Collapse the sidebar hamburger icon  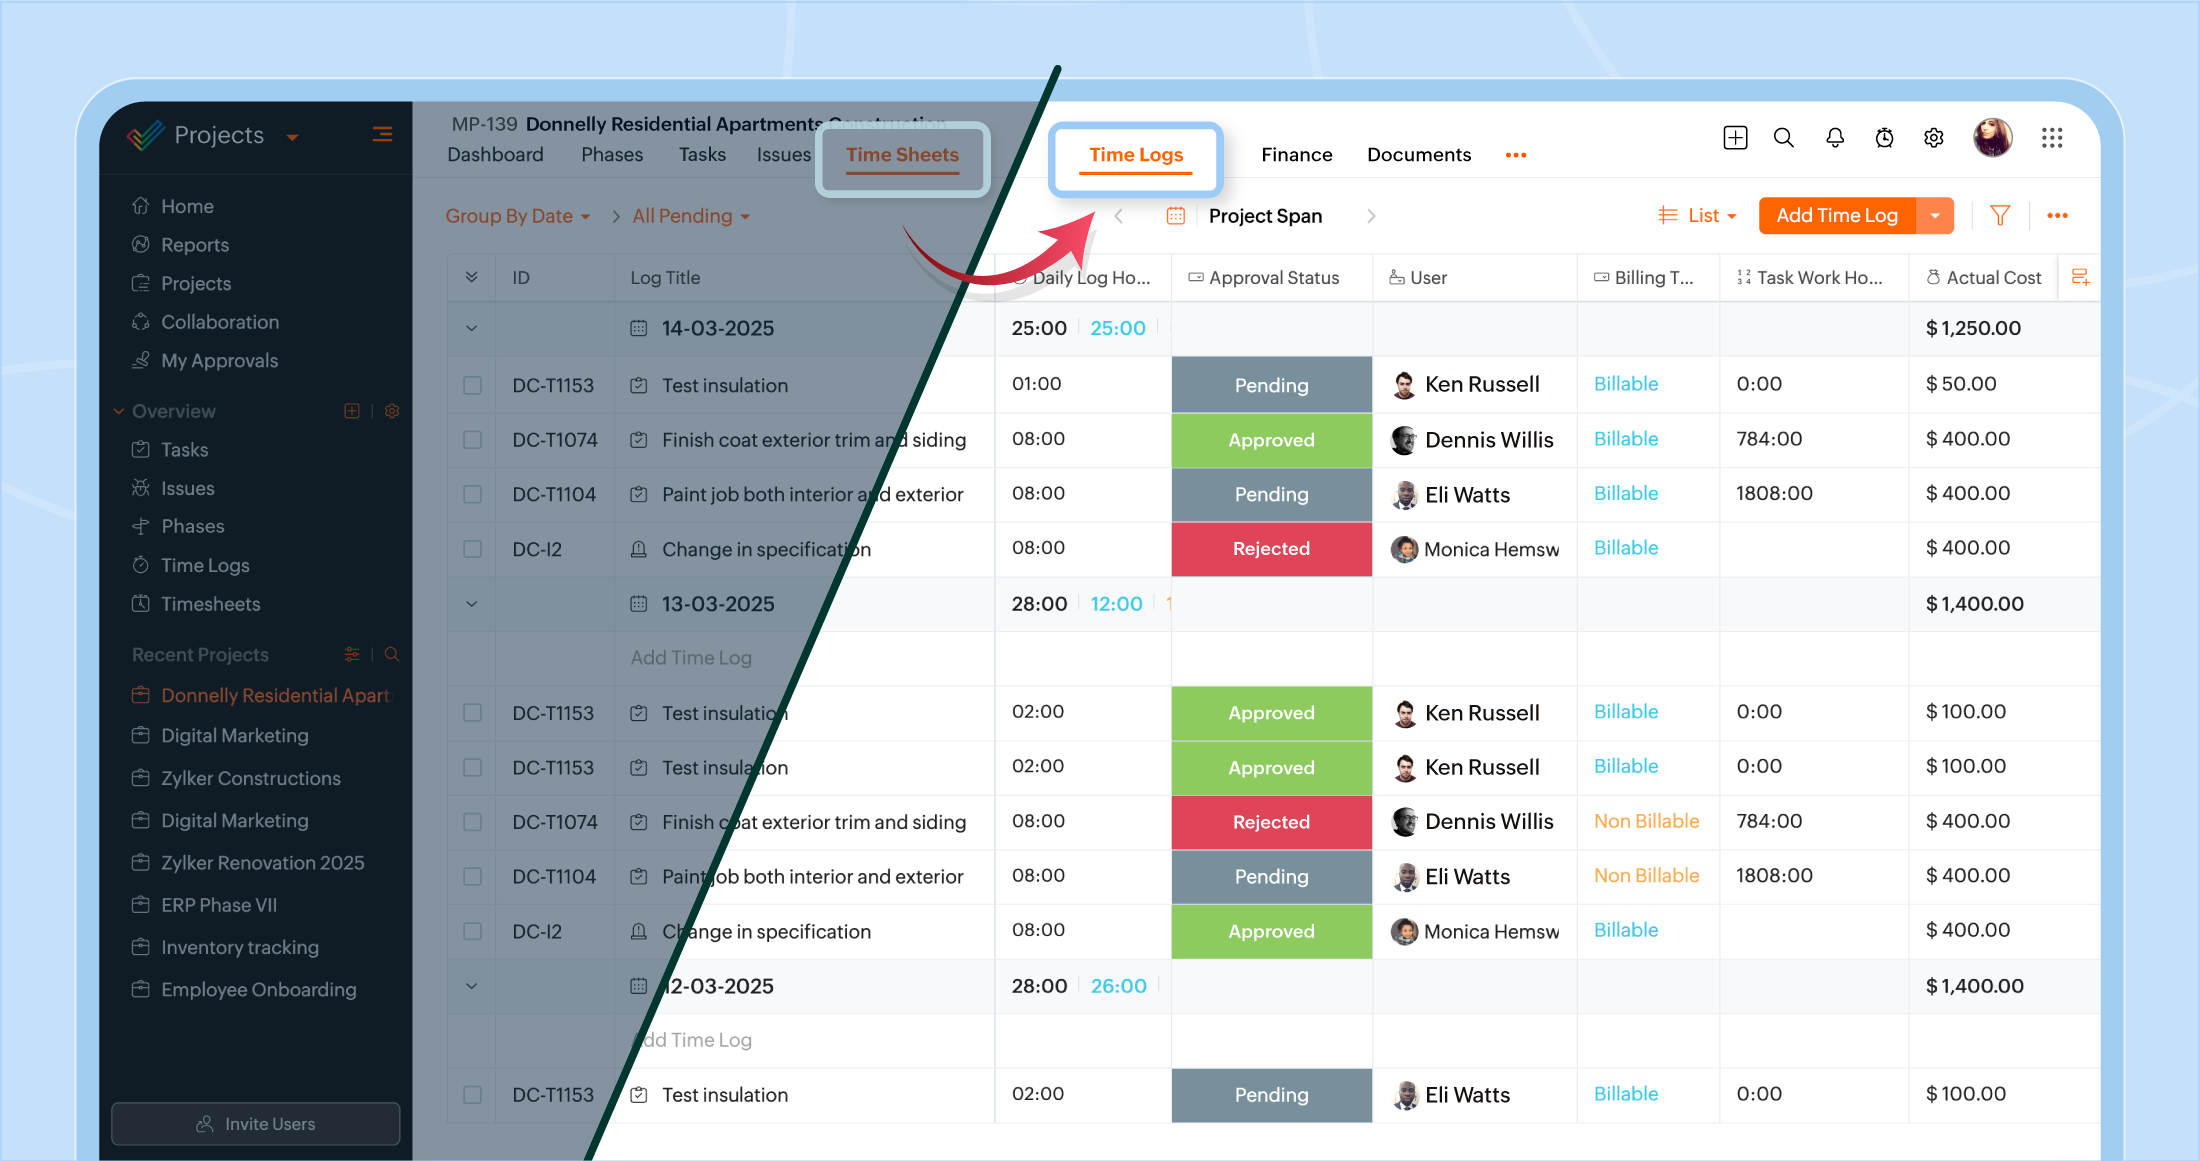click(382, 134)
